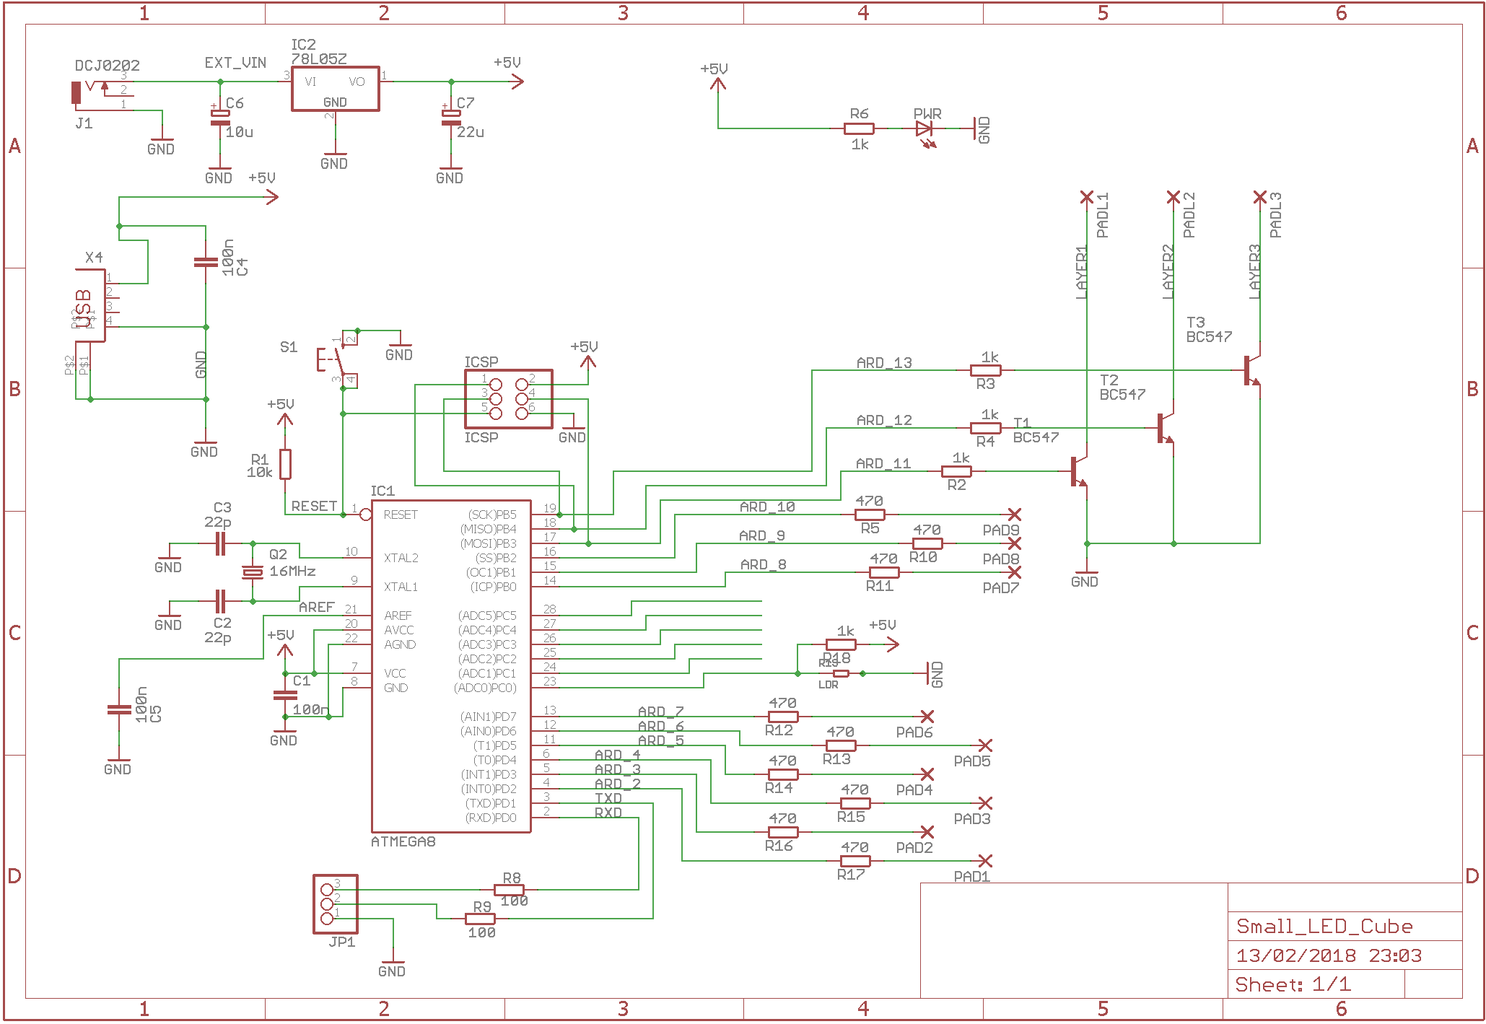Click the "TXD" net label

[608, 798]
